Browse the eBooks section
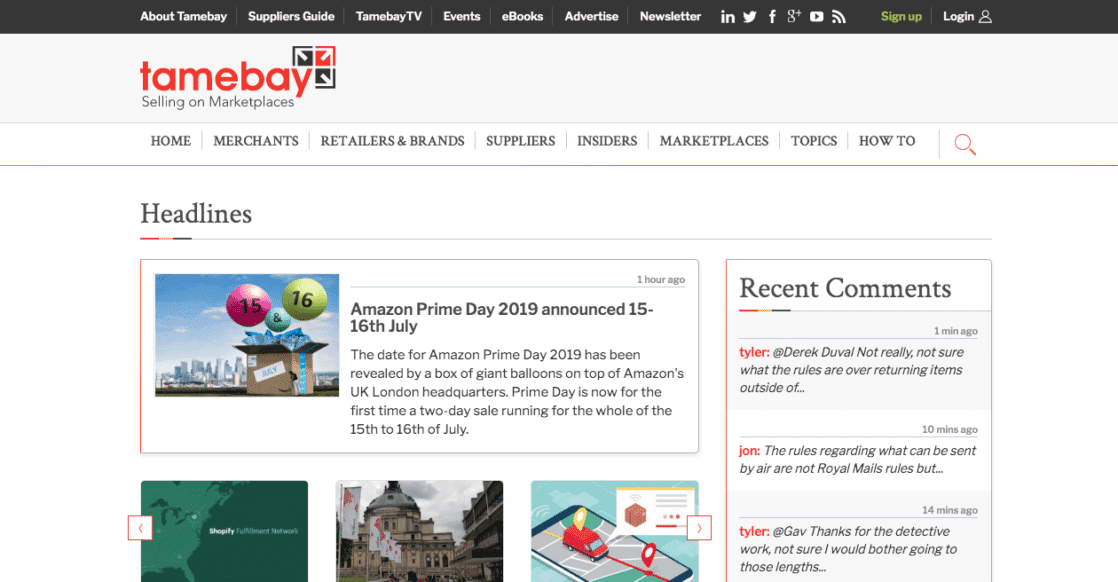1118x582 pixels. coord(522,16)
